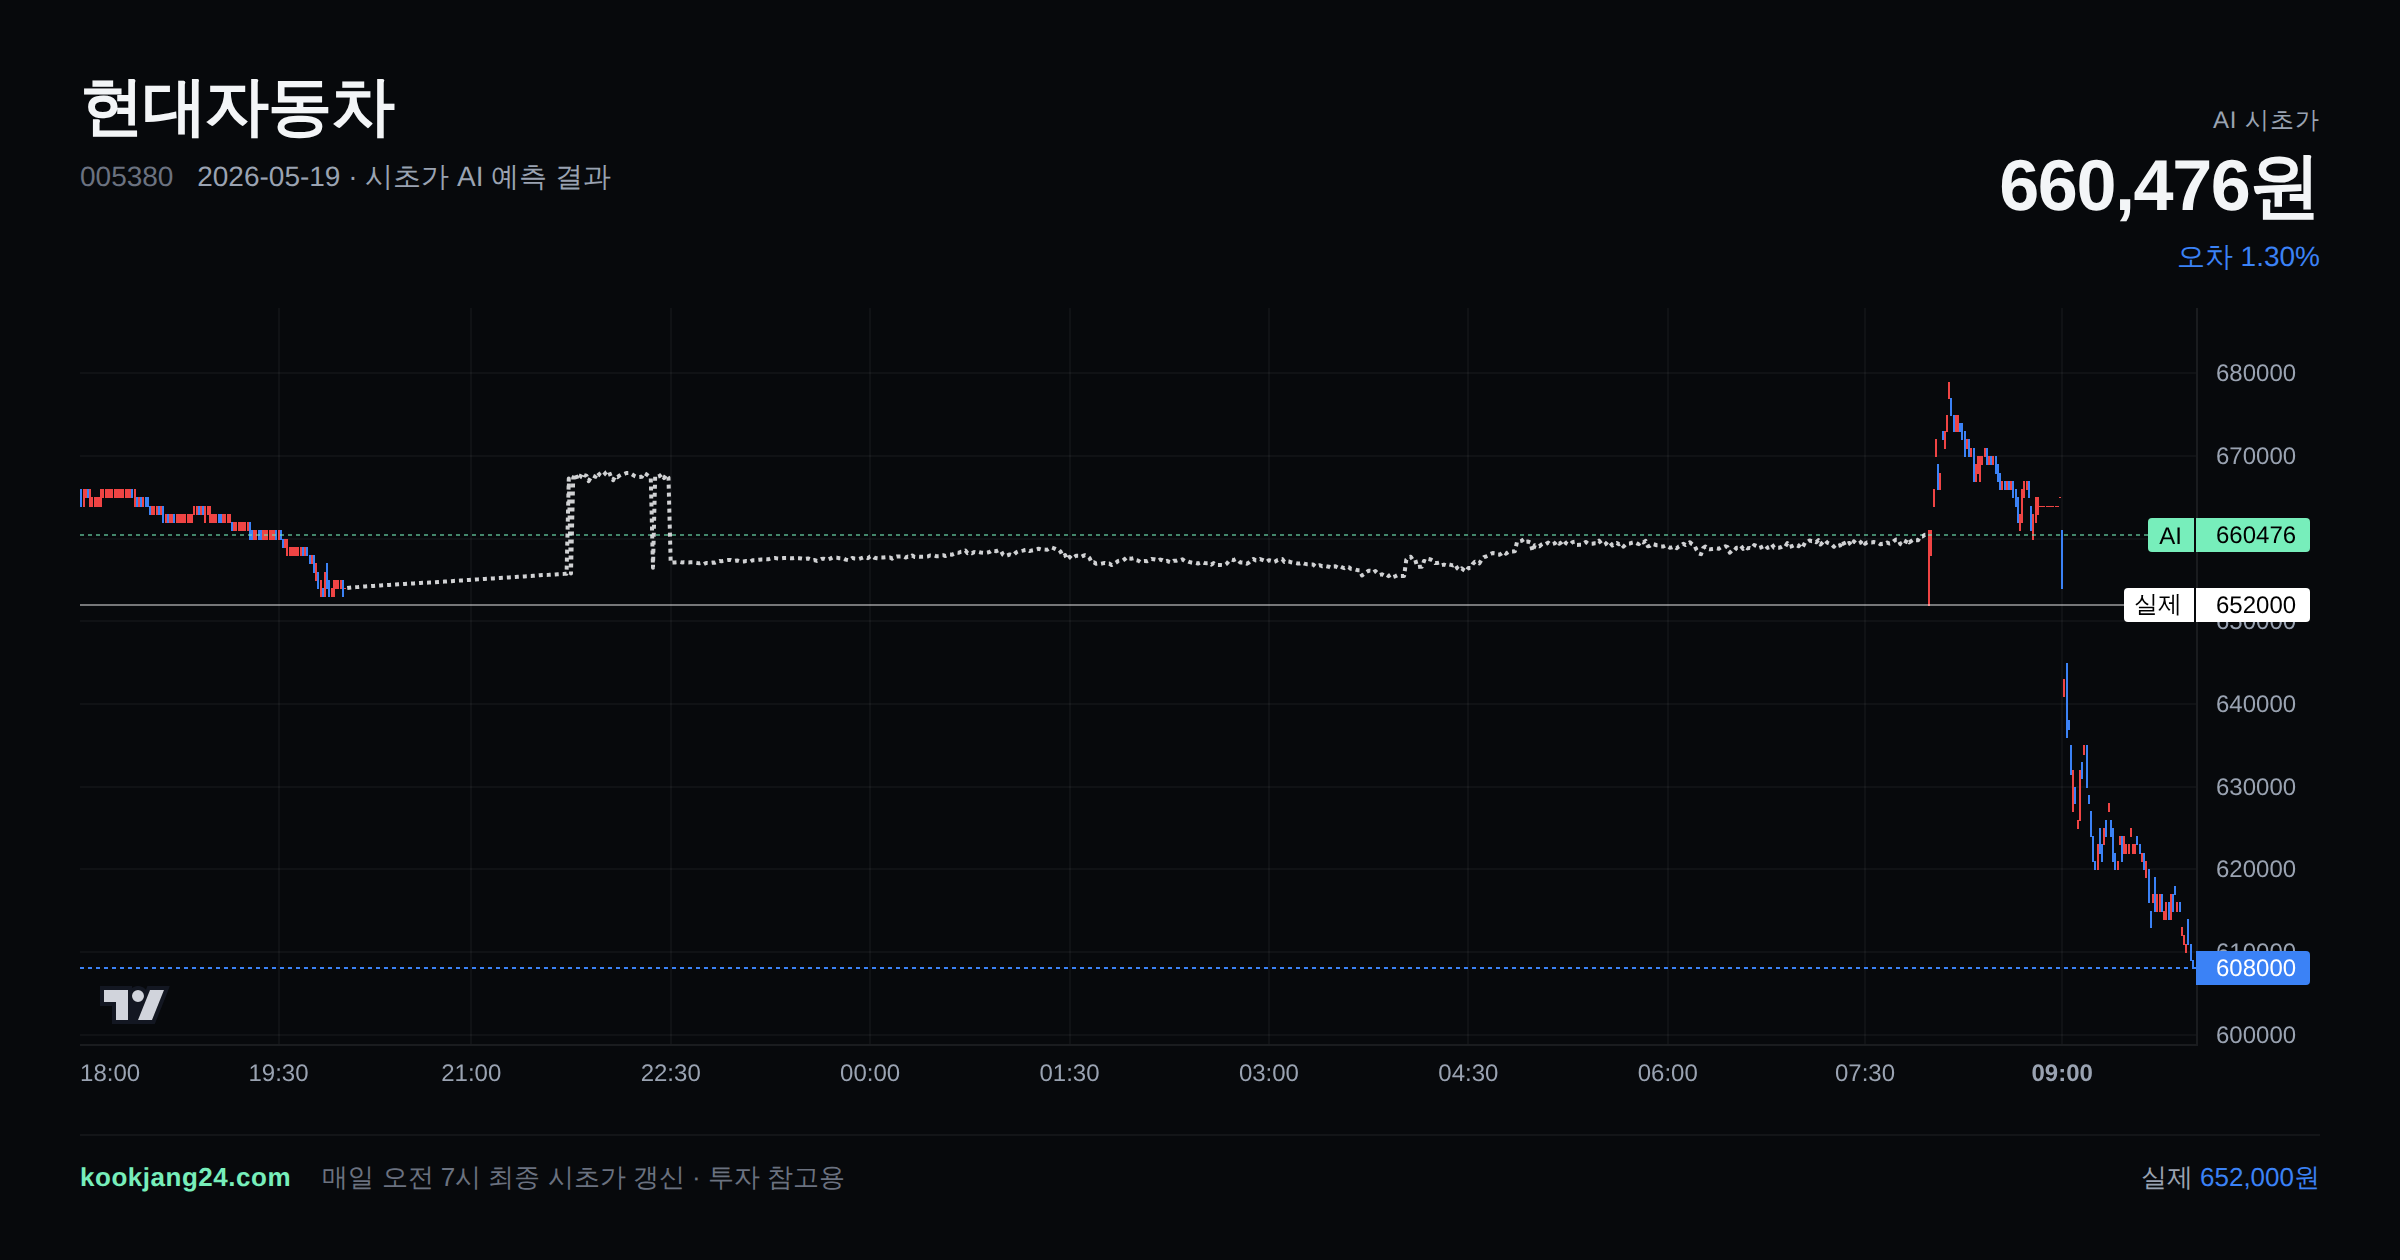Image resolution: width=2400 pixels, height=1260 pixels.
Task: Click the 03:00 time axis label
Action: click(1269, 1073)
